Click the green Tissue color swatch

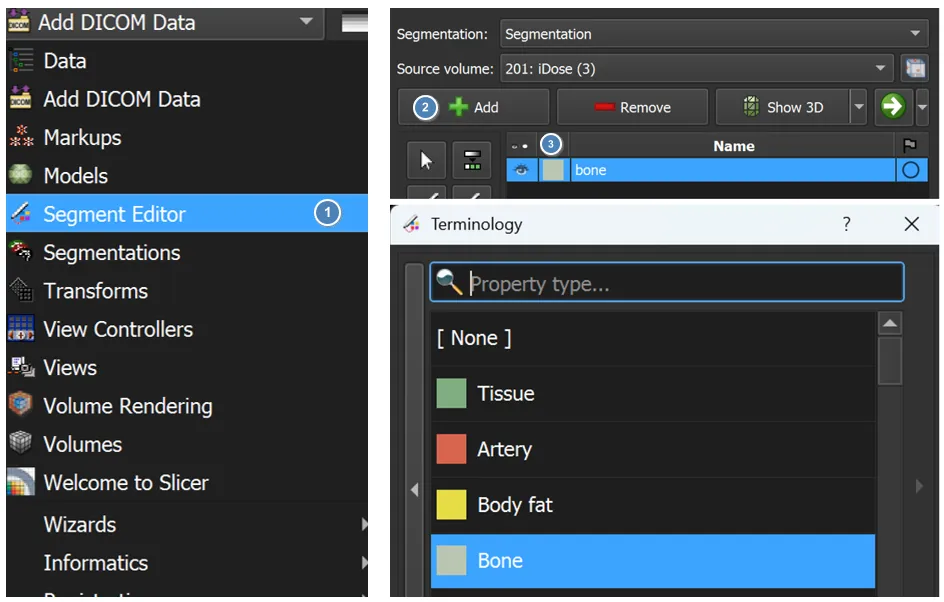coord(451,394)
